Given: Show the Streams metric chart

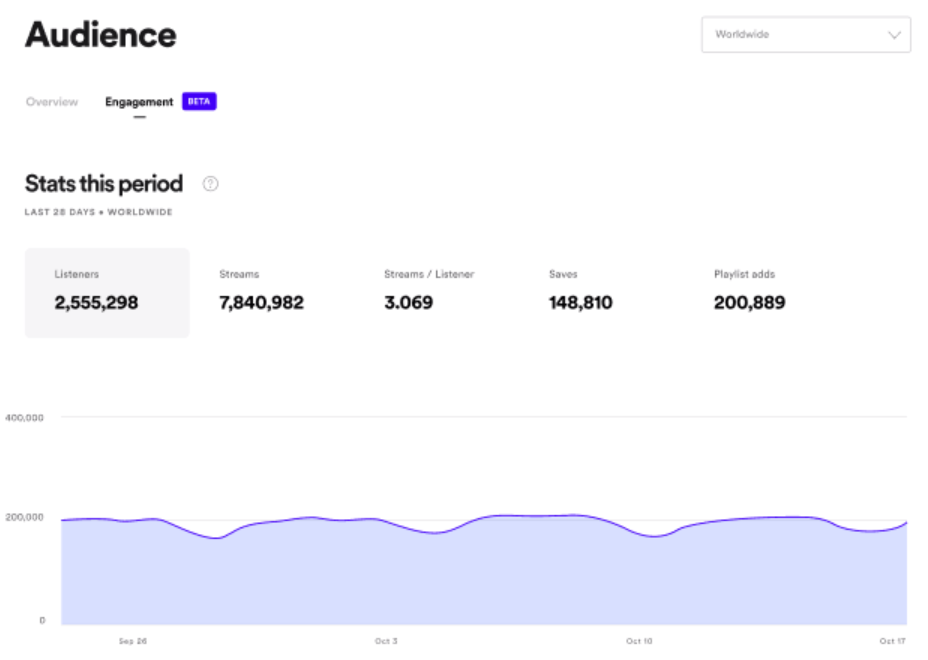Looking at the screenshot, I should pyautogui.click(x=261, y=292).
